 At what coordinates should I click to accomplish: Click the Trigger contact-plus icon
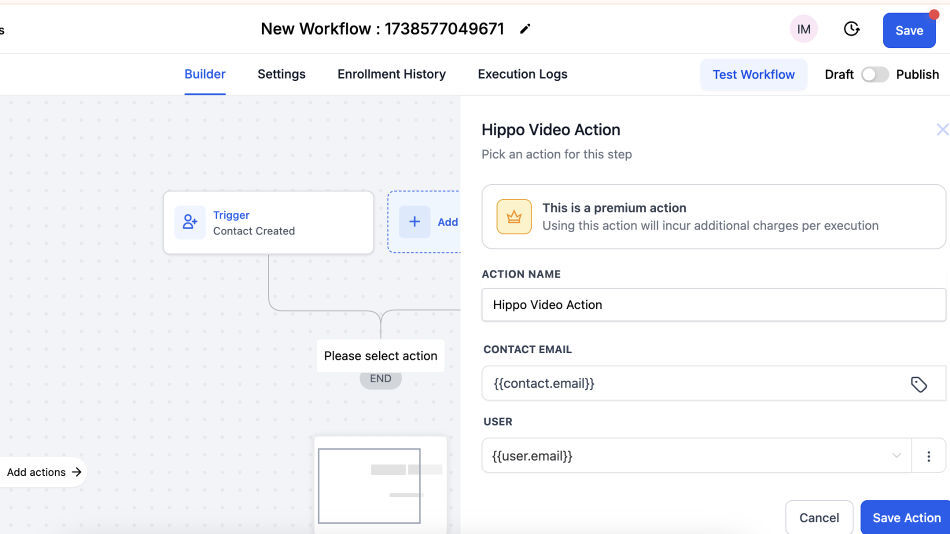190,222
